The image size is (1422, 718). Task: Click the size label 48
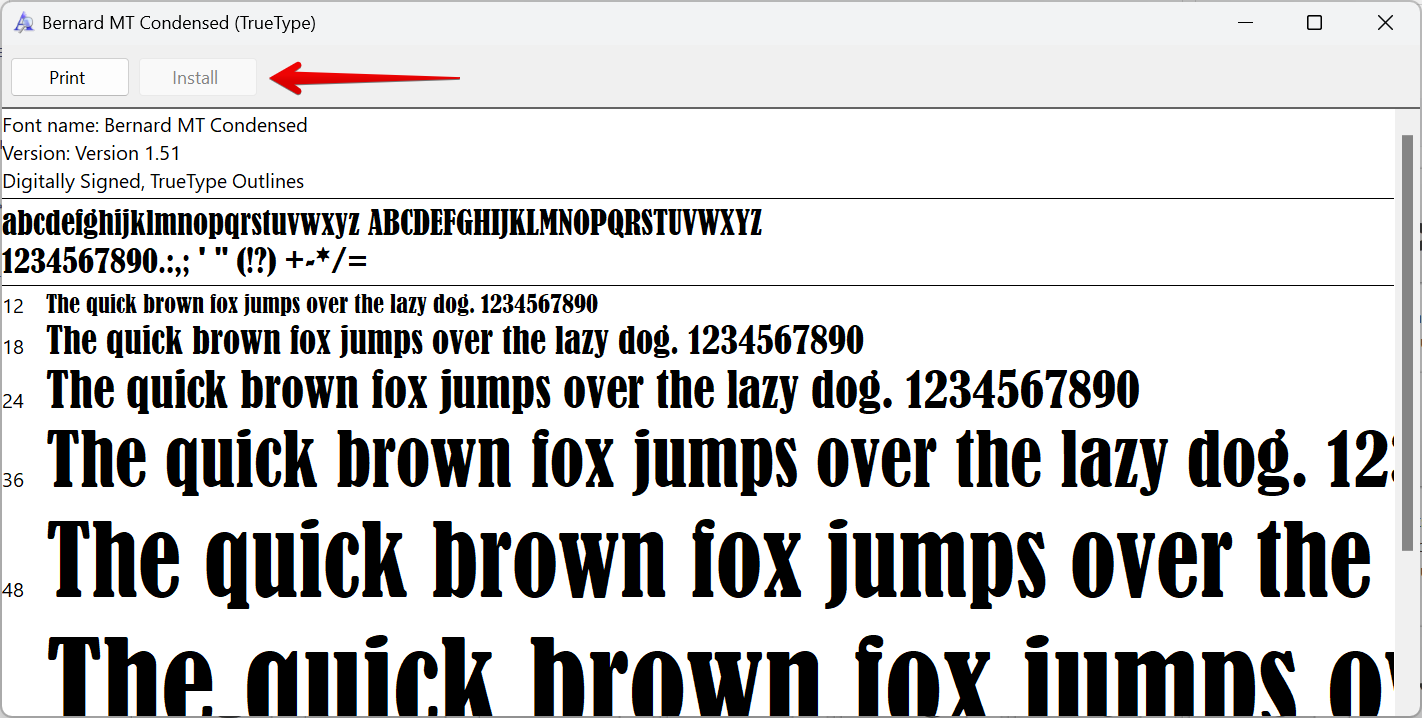coord(13,590)
